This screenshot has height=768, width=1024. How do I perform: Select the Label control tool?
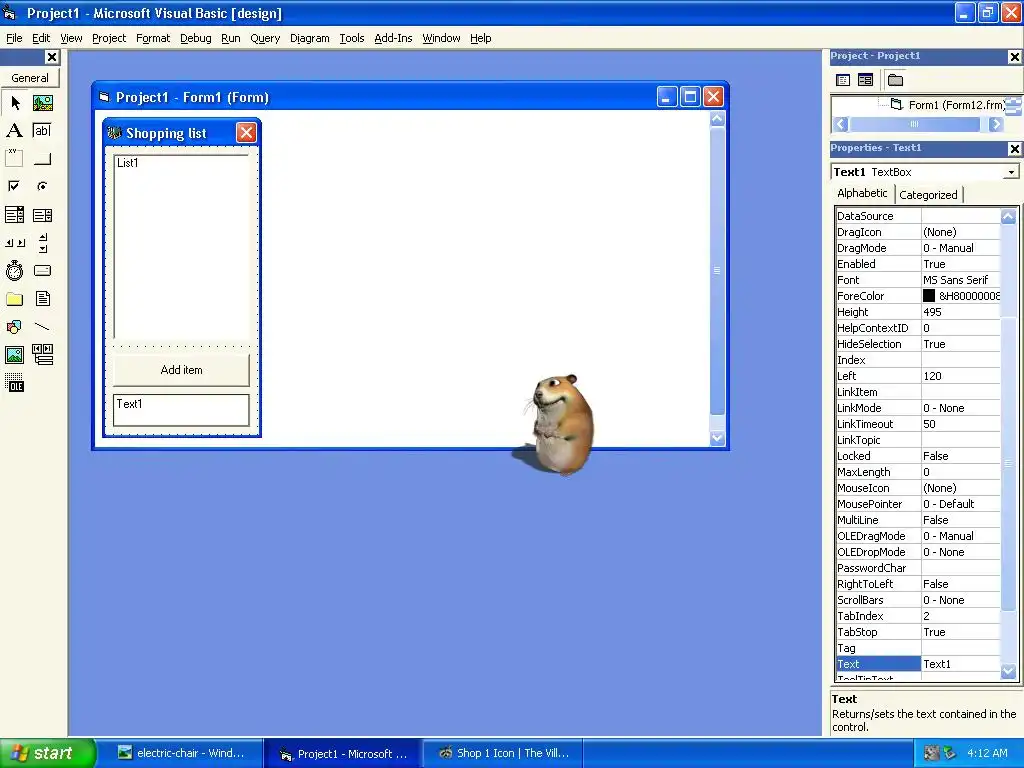pos(15,131)
